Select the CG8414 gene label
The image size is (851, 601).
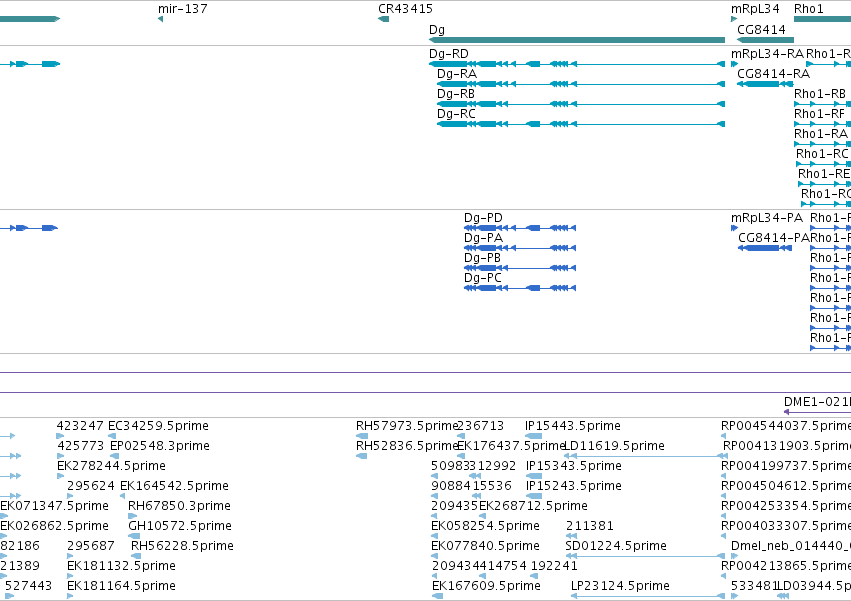[761, 30]
